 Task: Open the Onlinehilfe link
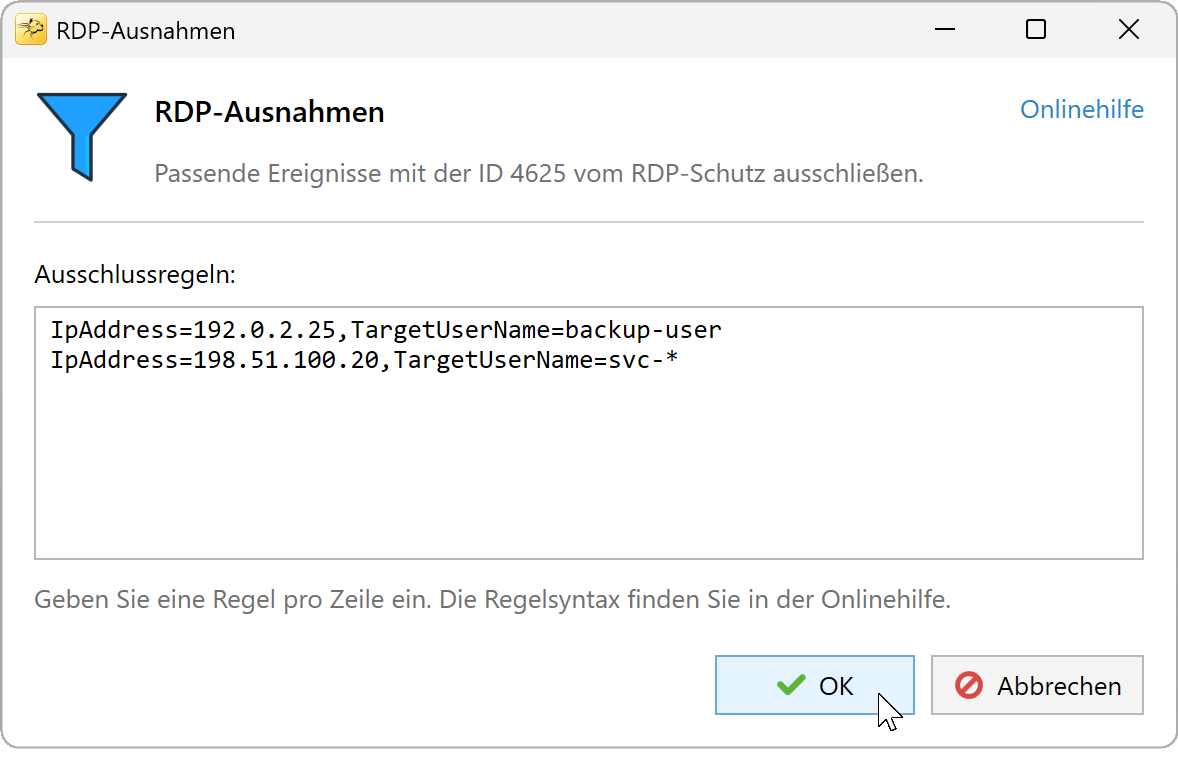1081,110
